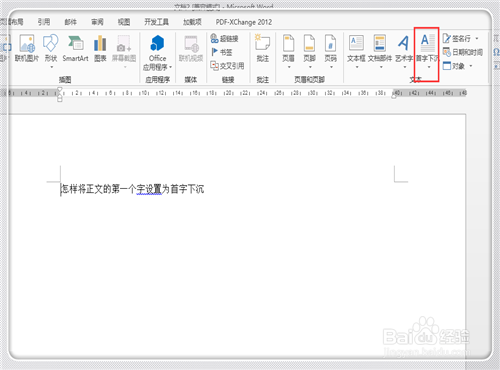
Task: Open the 开发工具 Developer tab
Action: pyautogui.click(x=156, y=22)
